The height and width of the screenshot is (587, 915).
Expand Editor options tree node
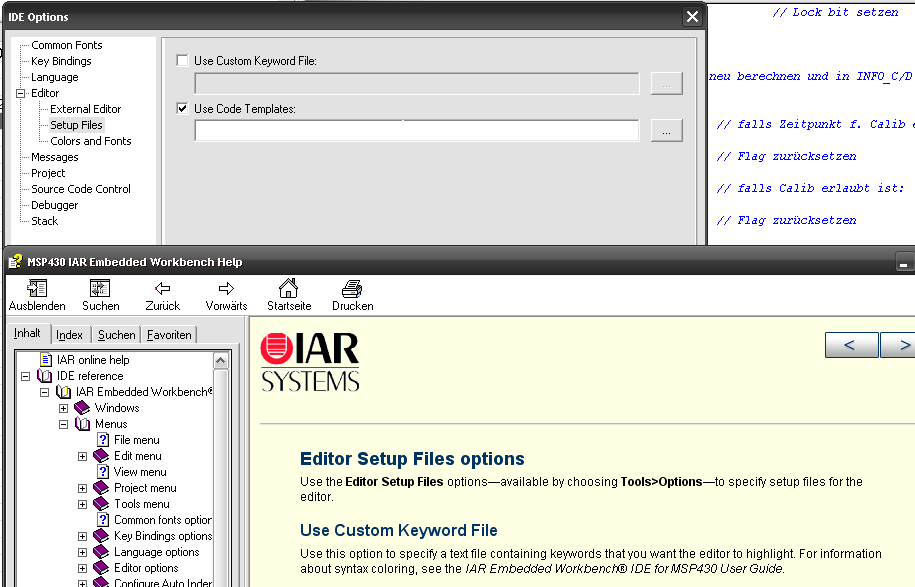pos(82,568)
